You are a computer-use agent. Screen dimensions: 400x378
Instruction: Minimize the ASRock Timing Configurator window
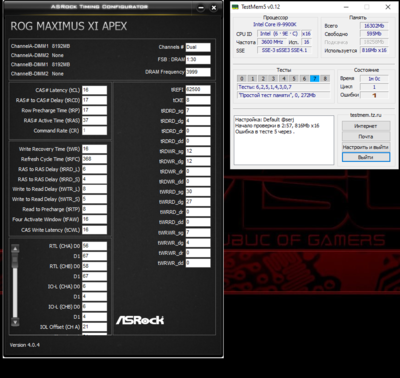[x=201, y=8]
